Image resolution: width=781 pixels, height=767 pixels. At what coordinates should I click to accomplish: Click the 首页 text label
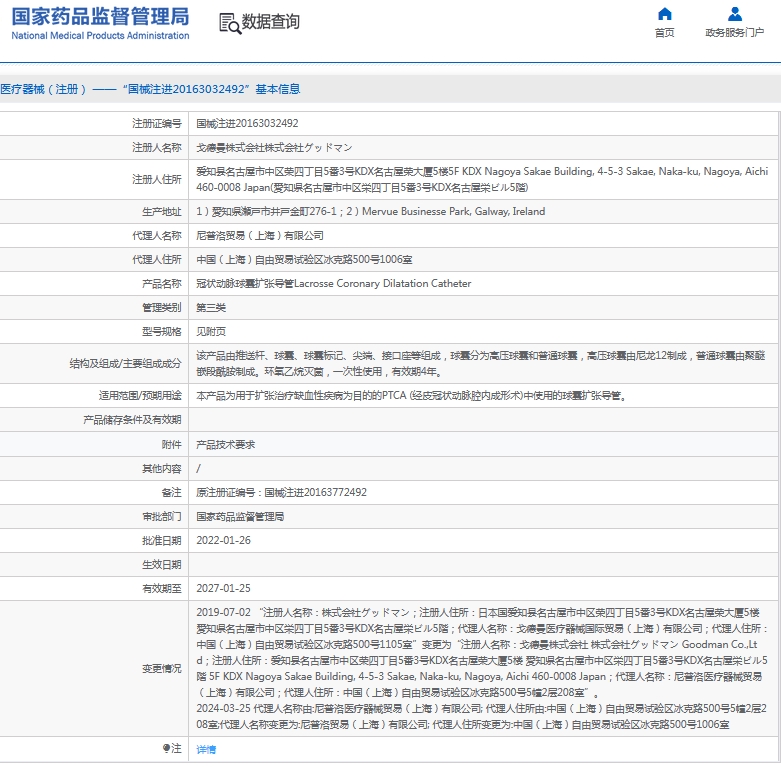click(x=664, y=33)
